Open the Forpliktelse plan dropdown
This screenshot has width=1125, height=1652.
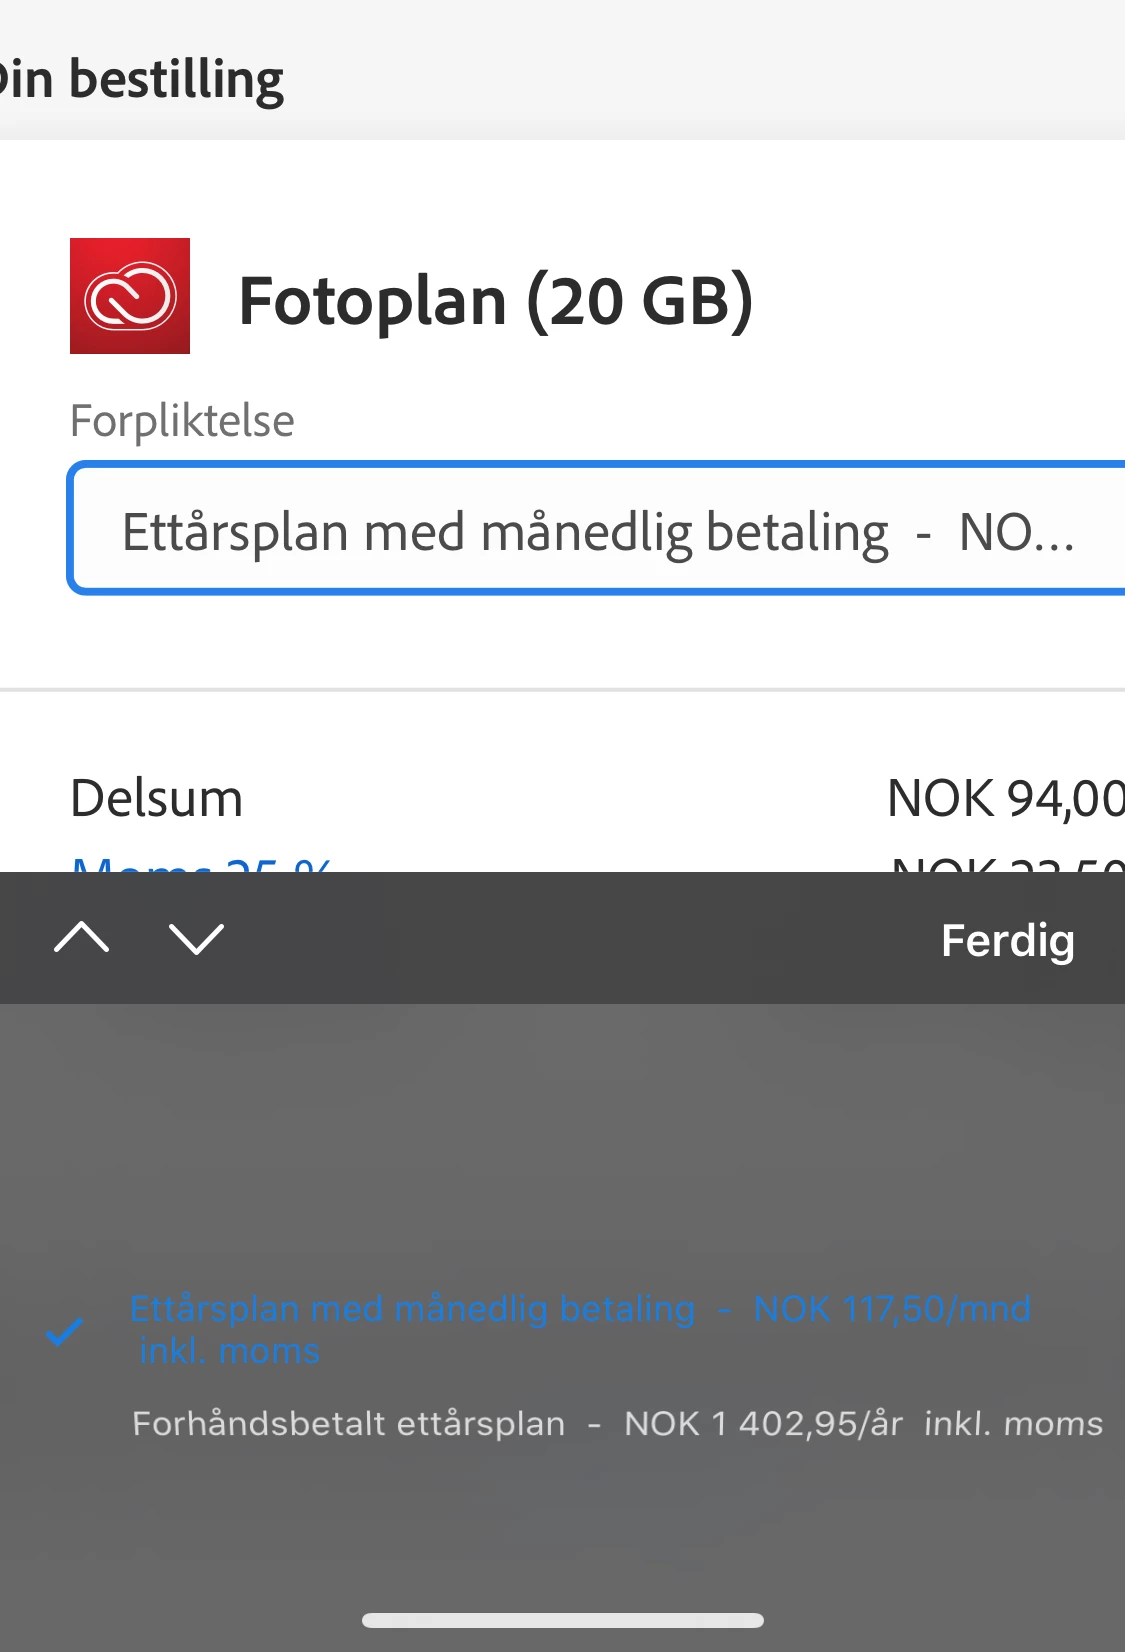(597, 528)
